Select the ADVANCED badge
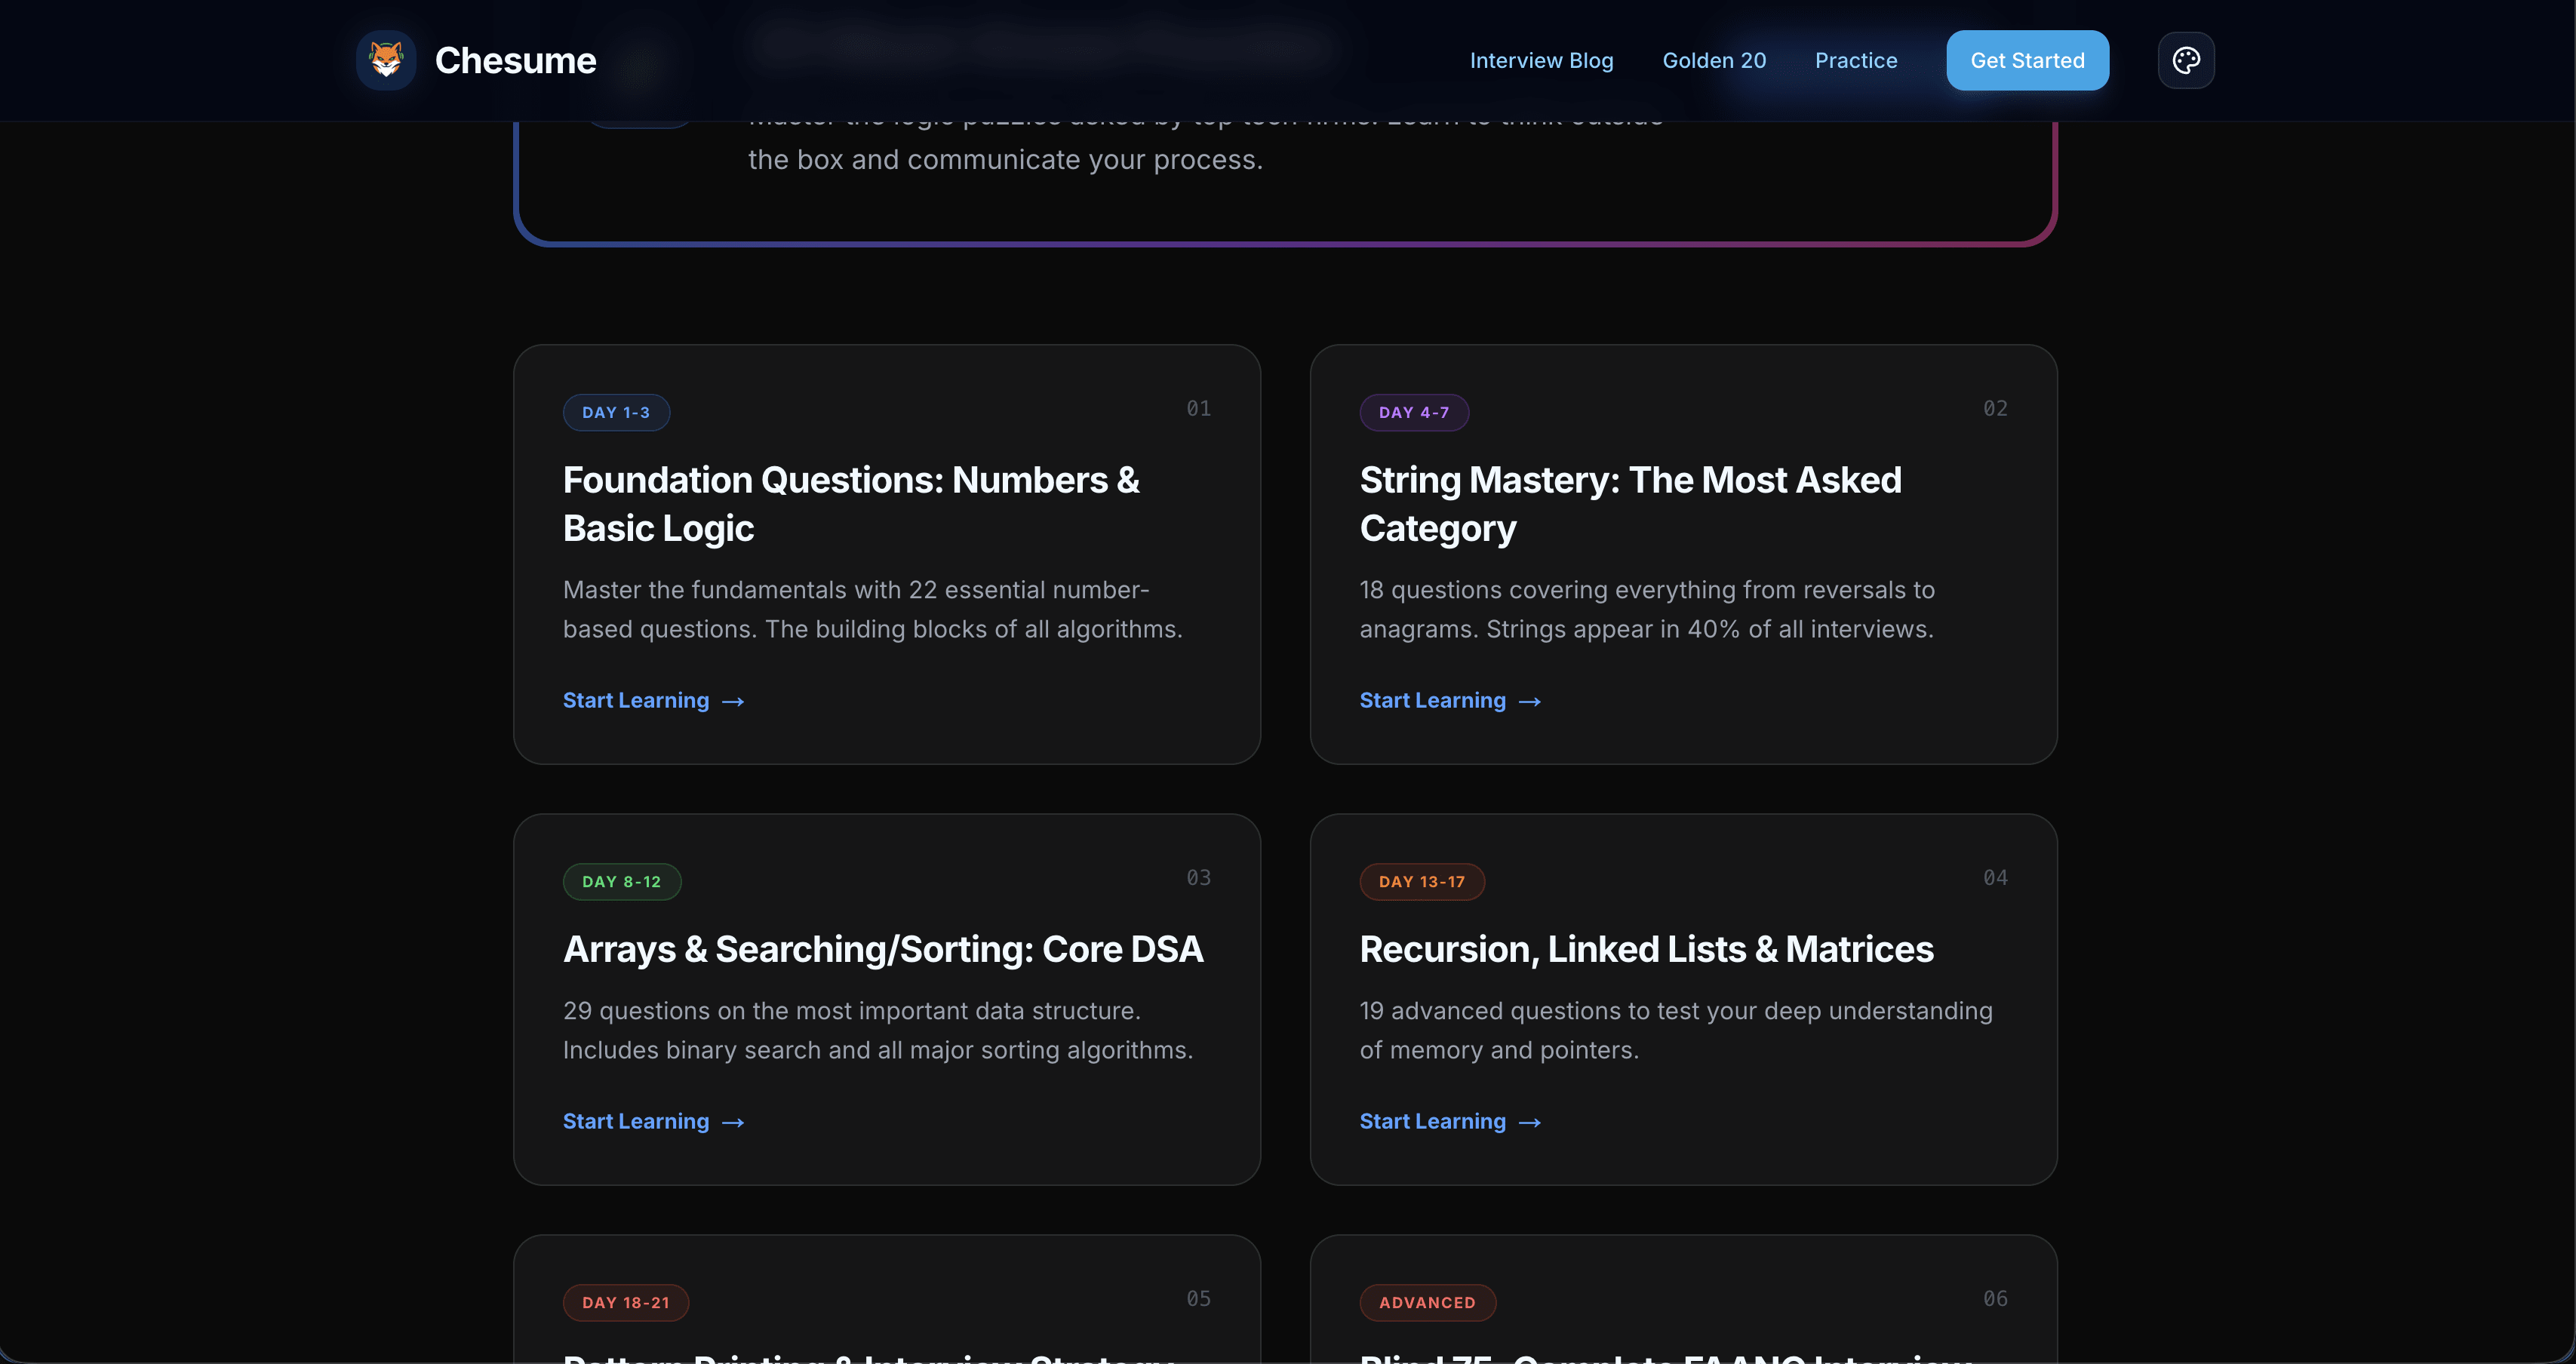 pos(1427,1302)
